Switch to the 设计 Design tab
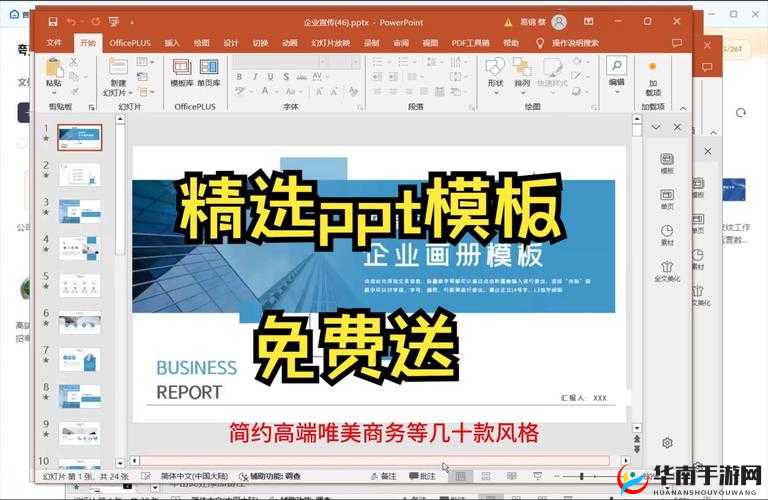This screenshot has height=500, width=768. [231, 43]
